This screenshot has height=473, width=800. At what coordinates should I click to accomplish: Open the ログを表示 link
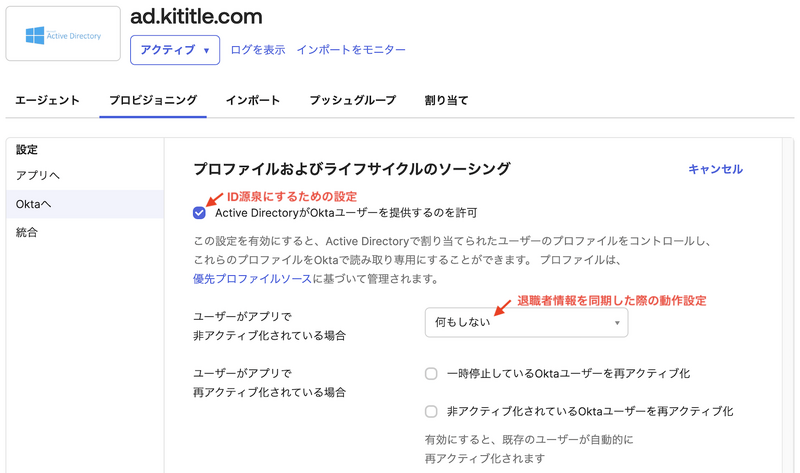(x=258, y=50)
